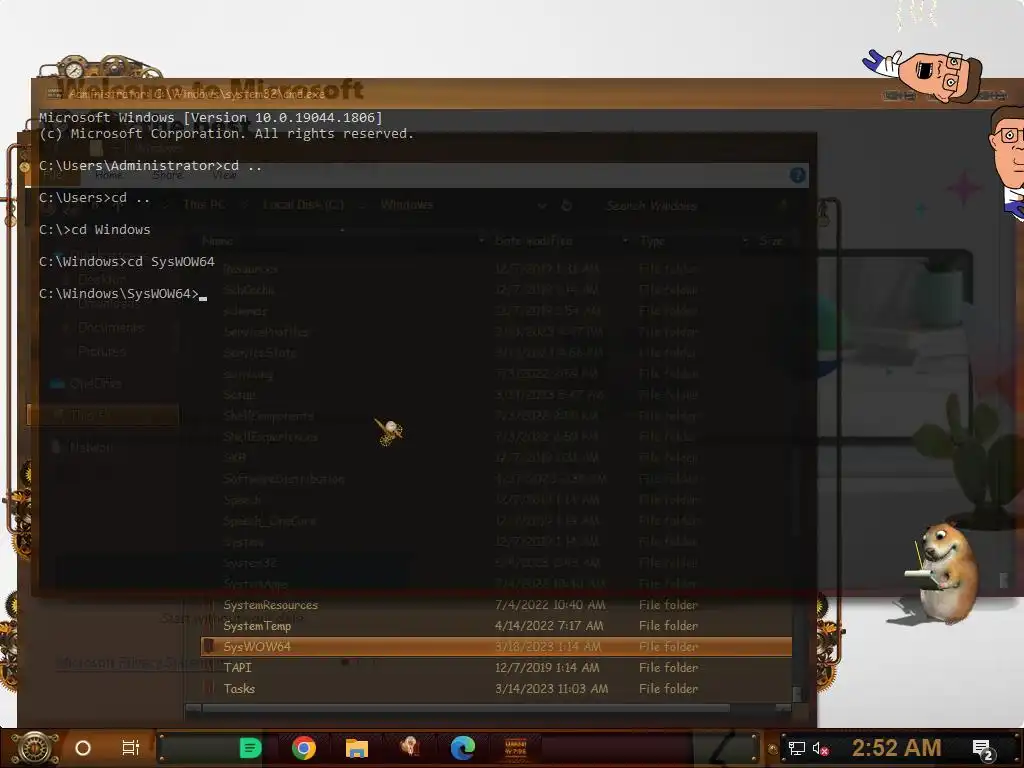Open Cortana search circle on taskbar
The width and height of the screenshot is (1024, 768).
coord(83,748)
